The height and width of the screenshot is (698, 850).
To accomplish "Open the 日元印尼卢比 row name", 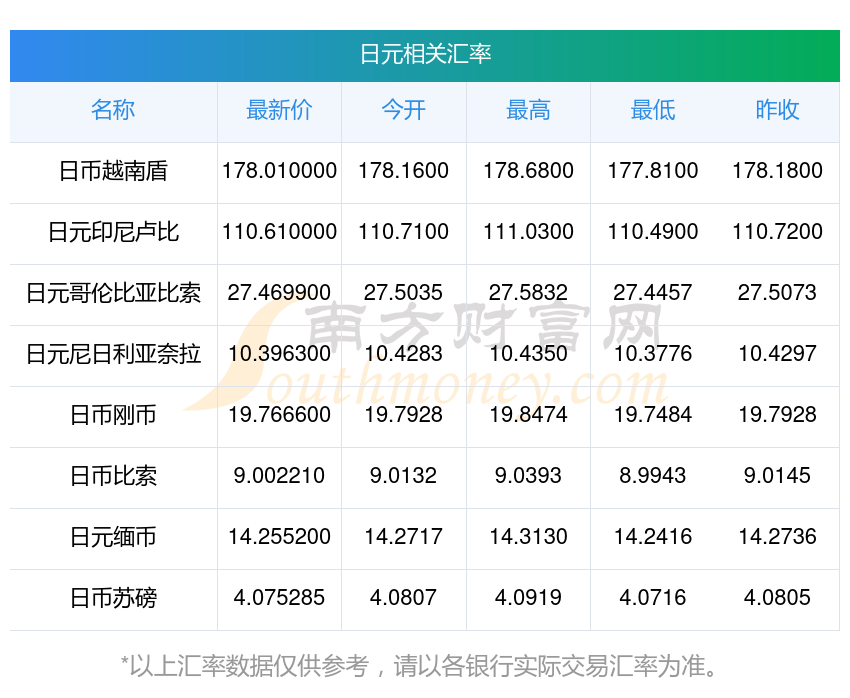I will 113,232.
